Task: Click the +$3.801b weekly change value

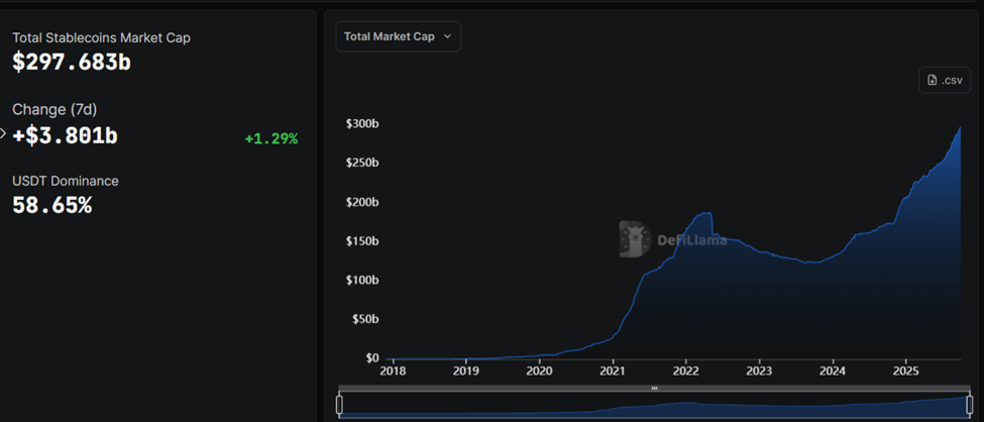Action: (x=65, y=135)
